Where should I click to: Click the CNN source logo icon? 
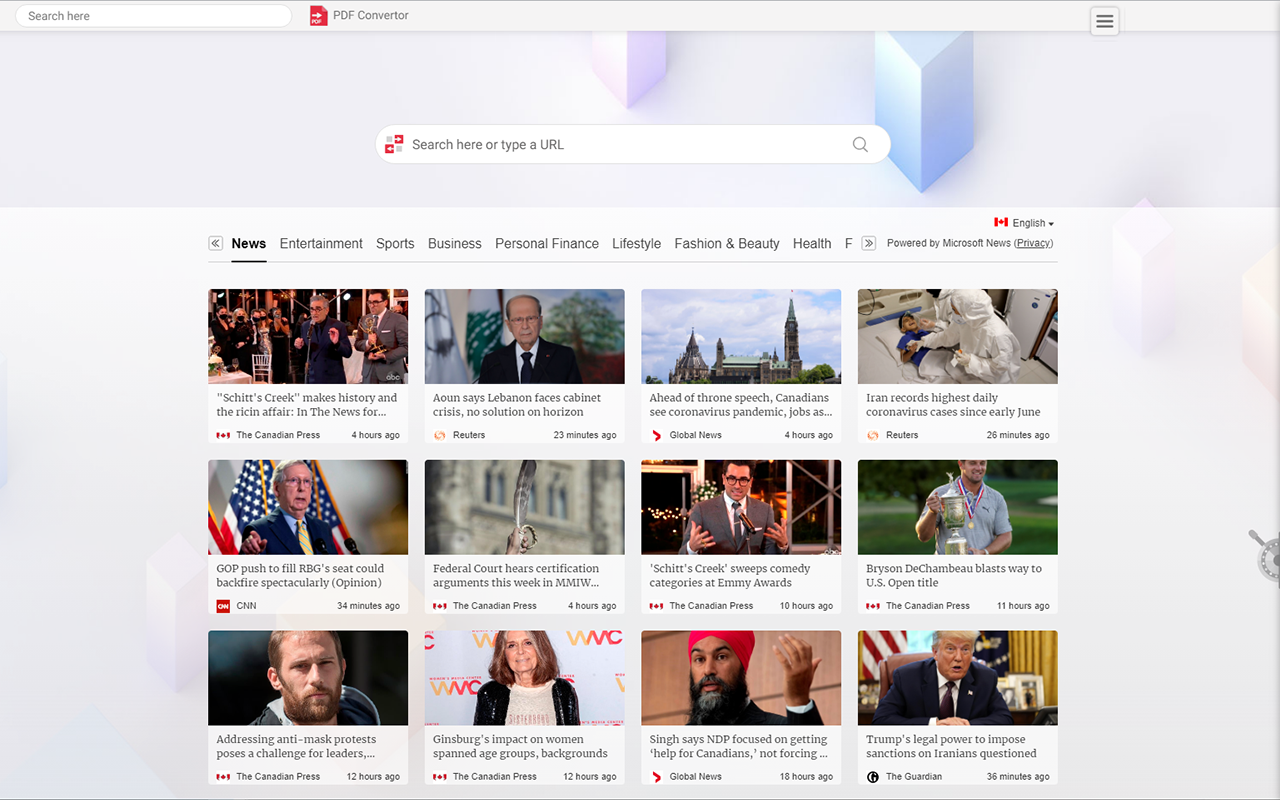coord(223,606)
